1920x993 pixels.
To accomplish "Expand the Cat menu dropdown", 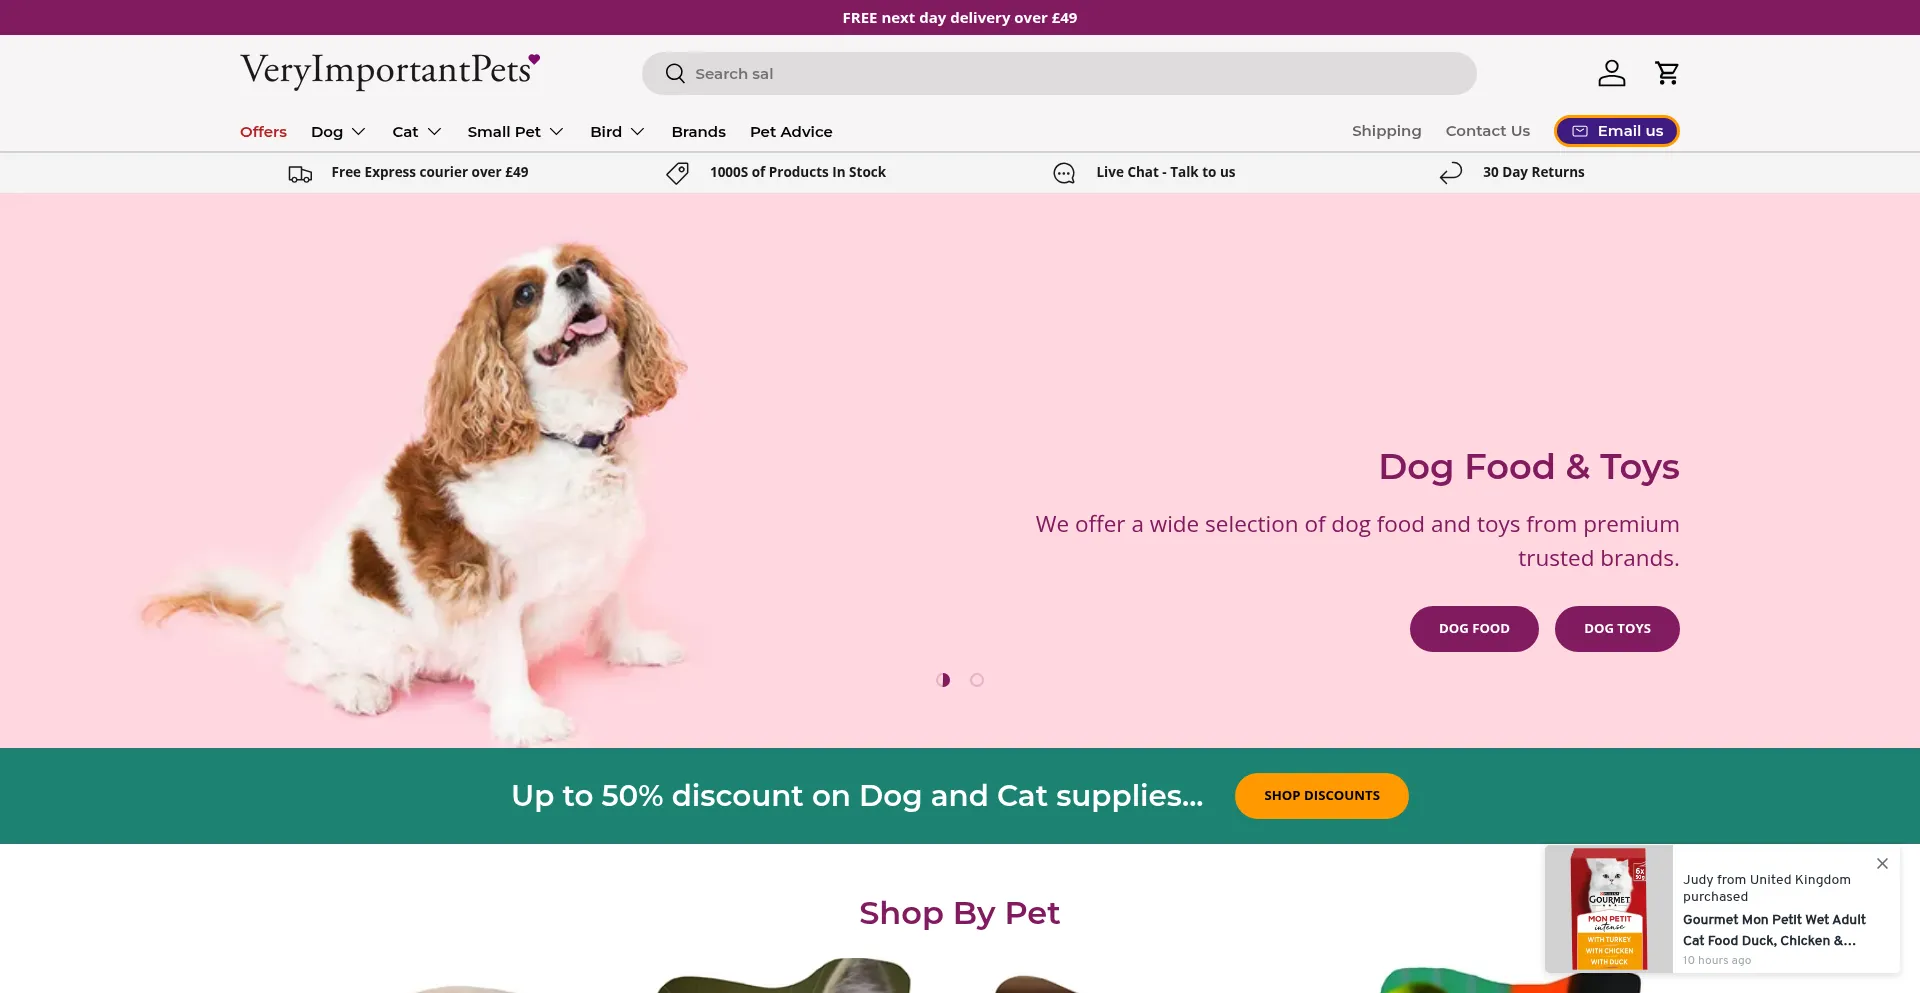I will (x=417, y=132).
